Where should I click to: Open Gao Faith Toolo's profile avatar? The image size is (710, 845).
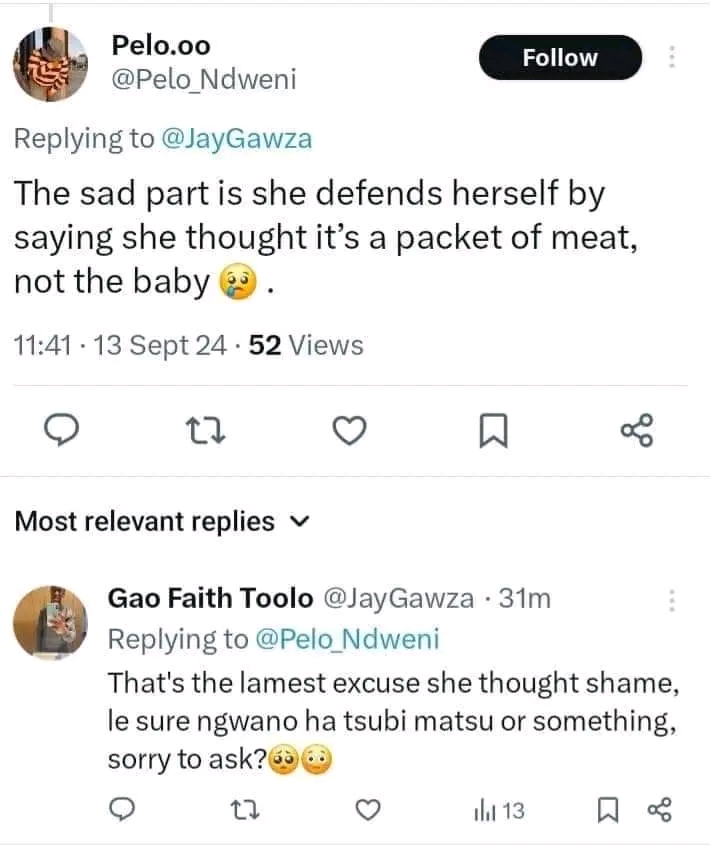(x=56, y=617)
